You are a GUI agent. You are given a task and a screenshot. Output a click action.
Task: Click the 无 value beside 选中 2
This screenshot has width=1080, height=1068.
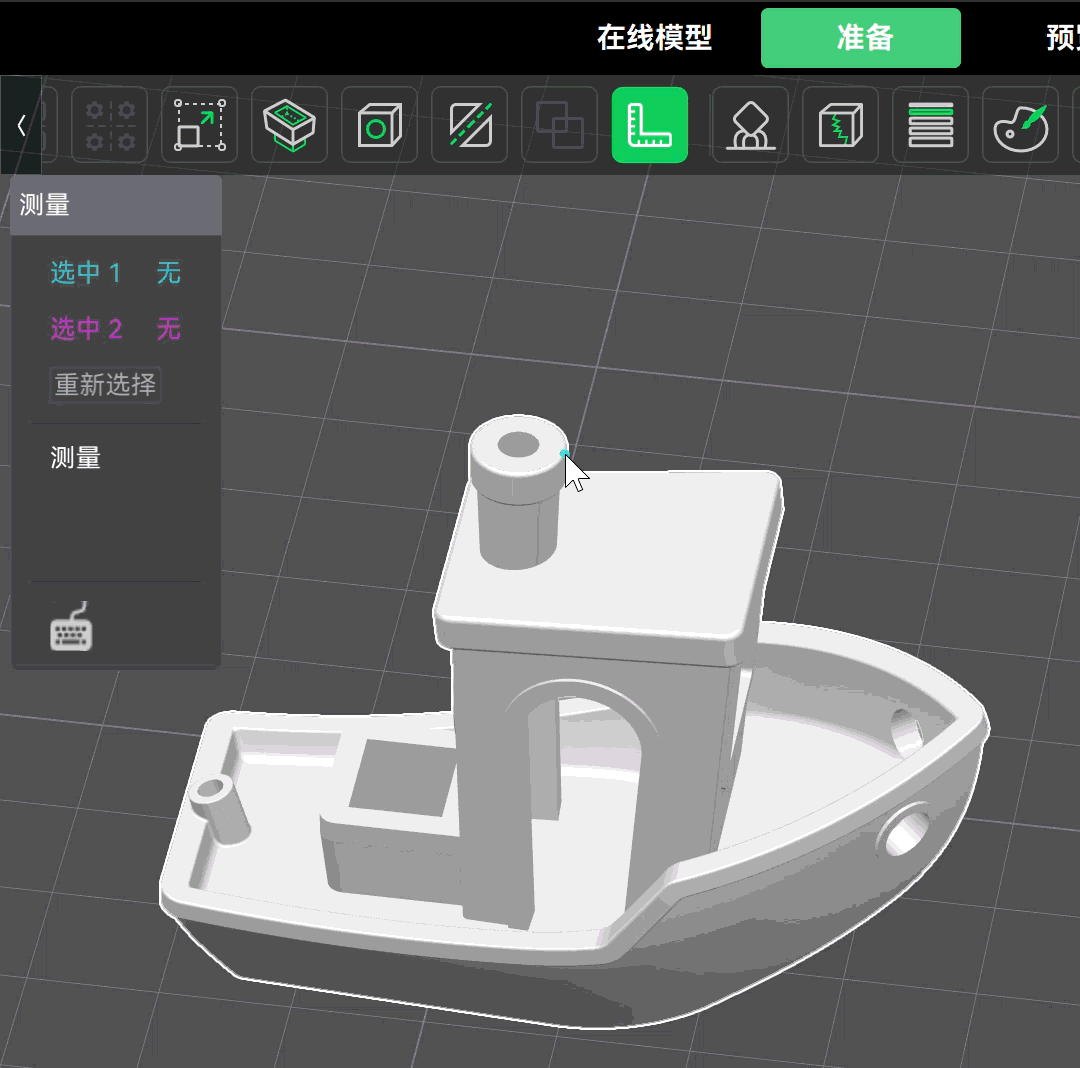(169, 328)
